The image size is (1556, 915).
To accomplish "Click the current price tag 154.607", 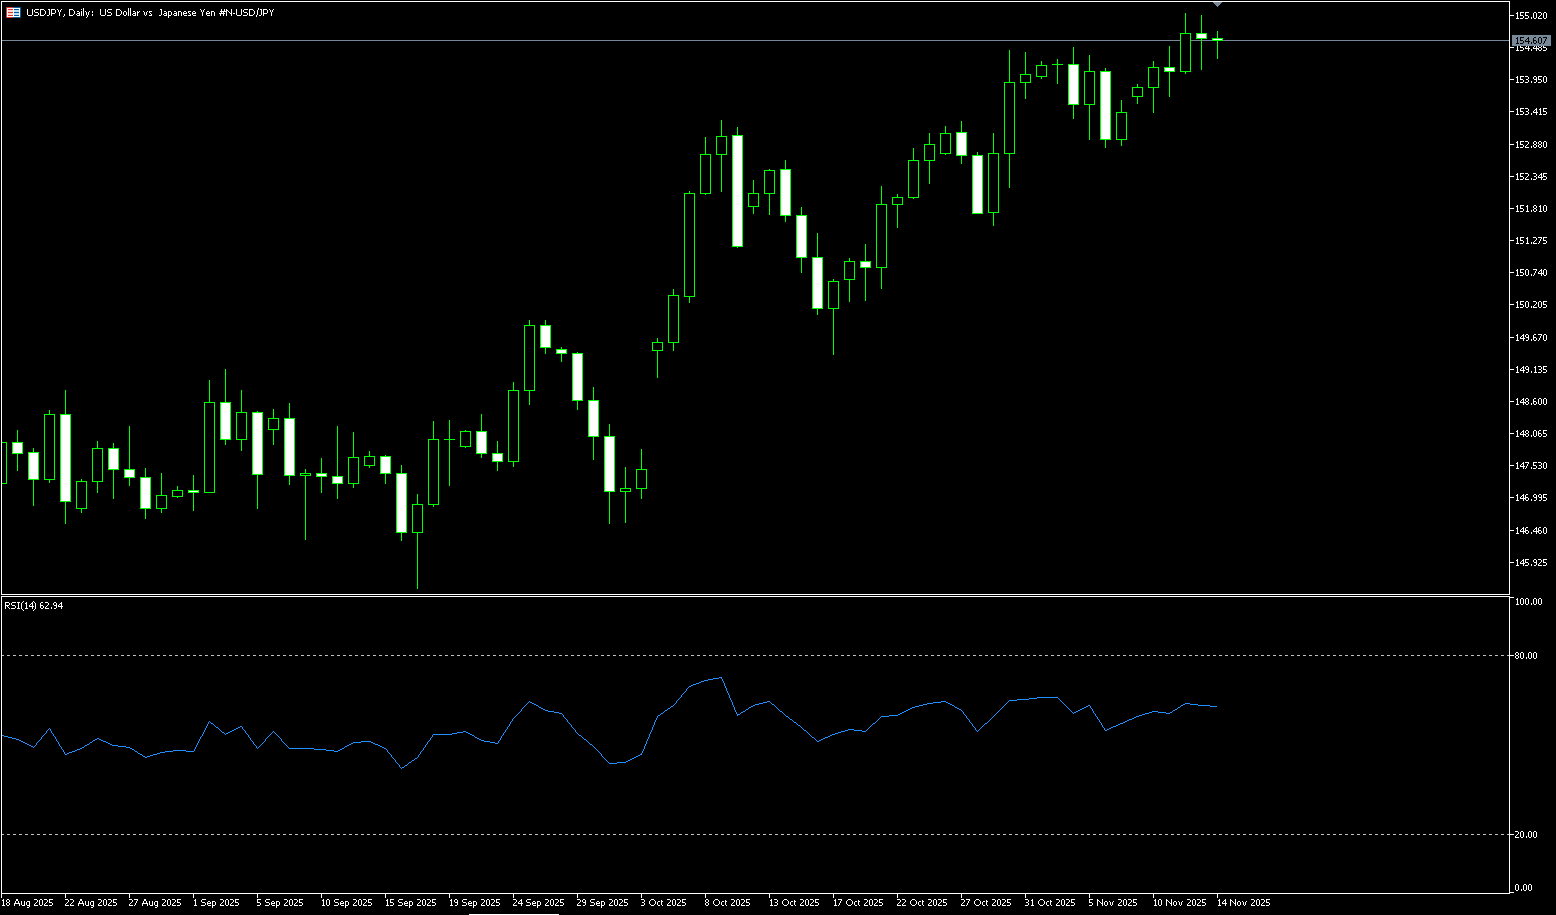I will click(x=1531, y=41).
